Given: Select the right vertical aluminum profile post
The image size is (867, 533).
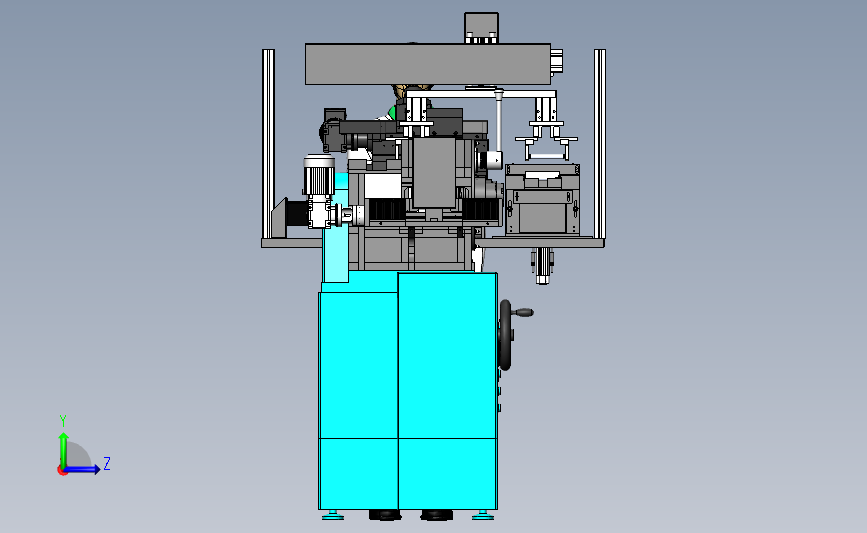Looking at the screenshot, I should [600, 144].
